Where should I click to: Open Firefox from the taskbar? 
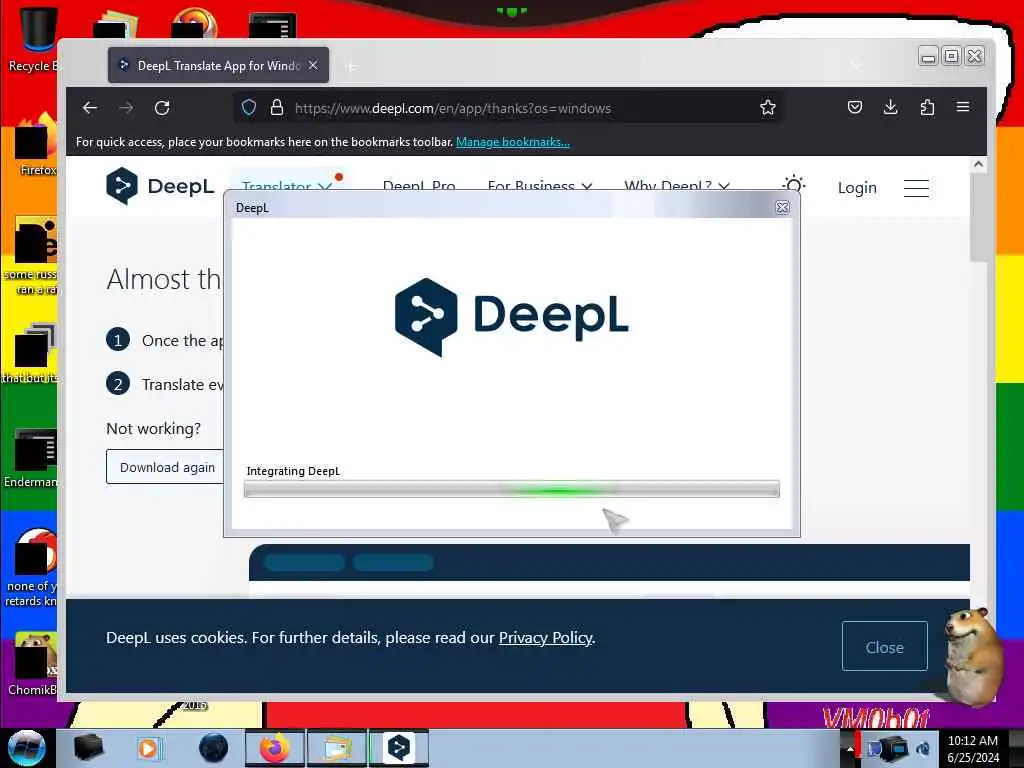tap(274, 748)
